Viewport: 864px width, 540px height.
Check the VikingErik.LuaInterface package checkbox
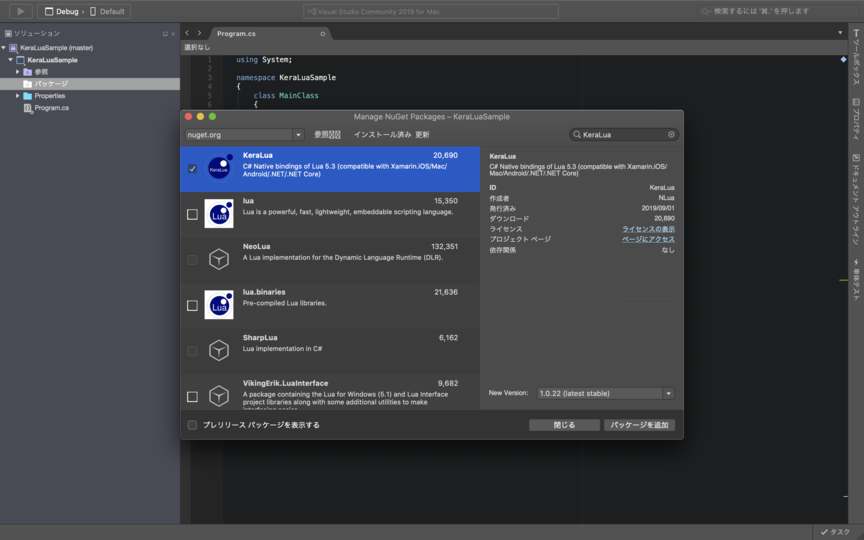pyautogui.click(x=192, y=397)
